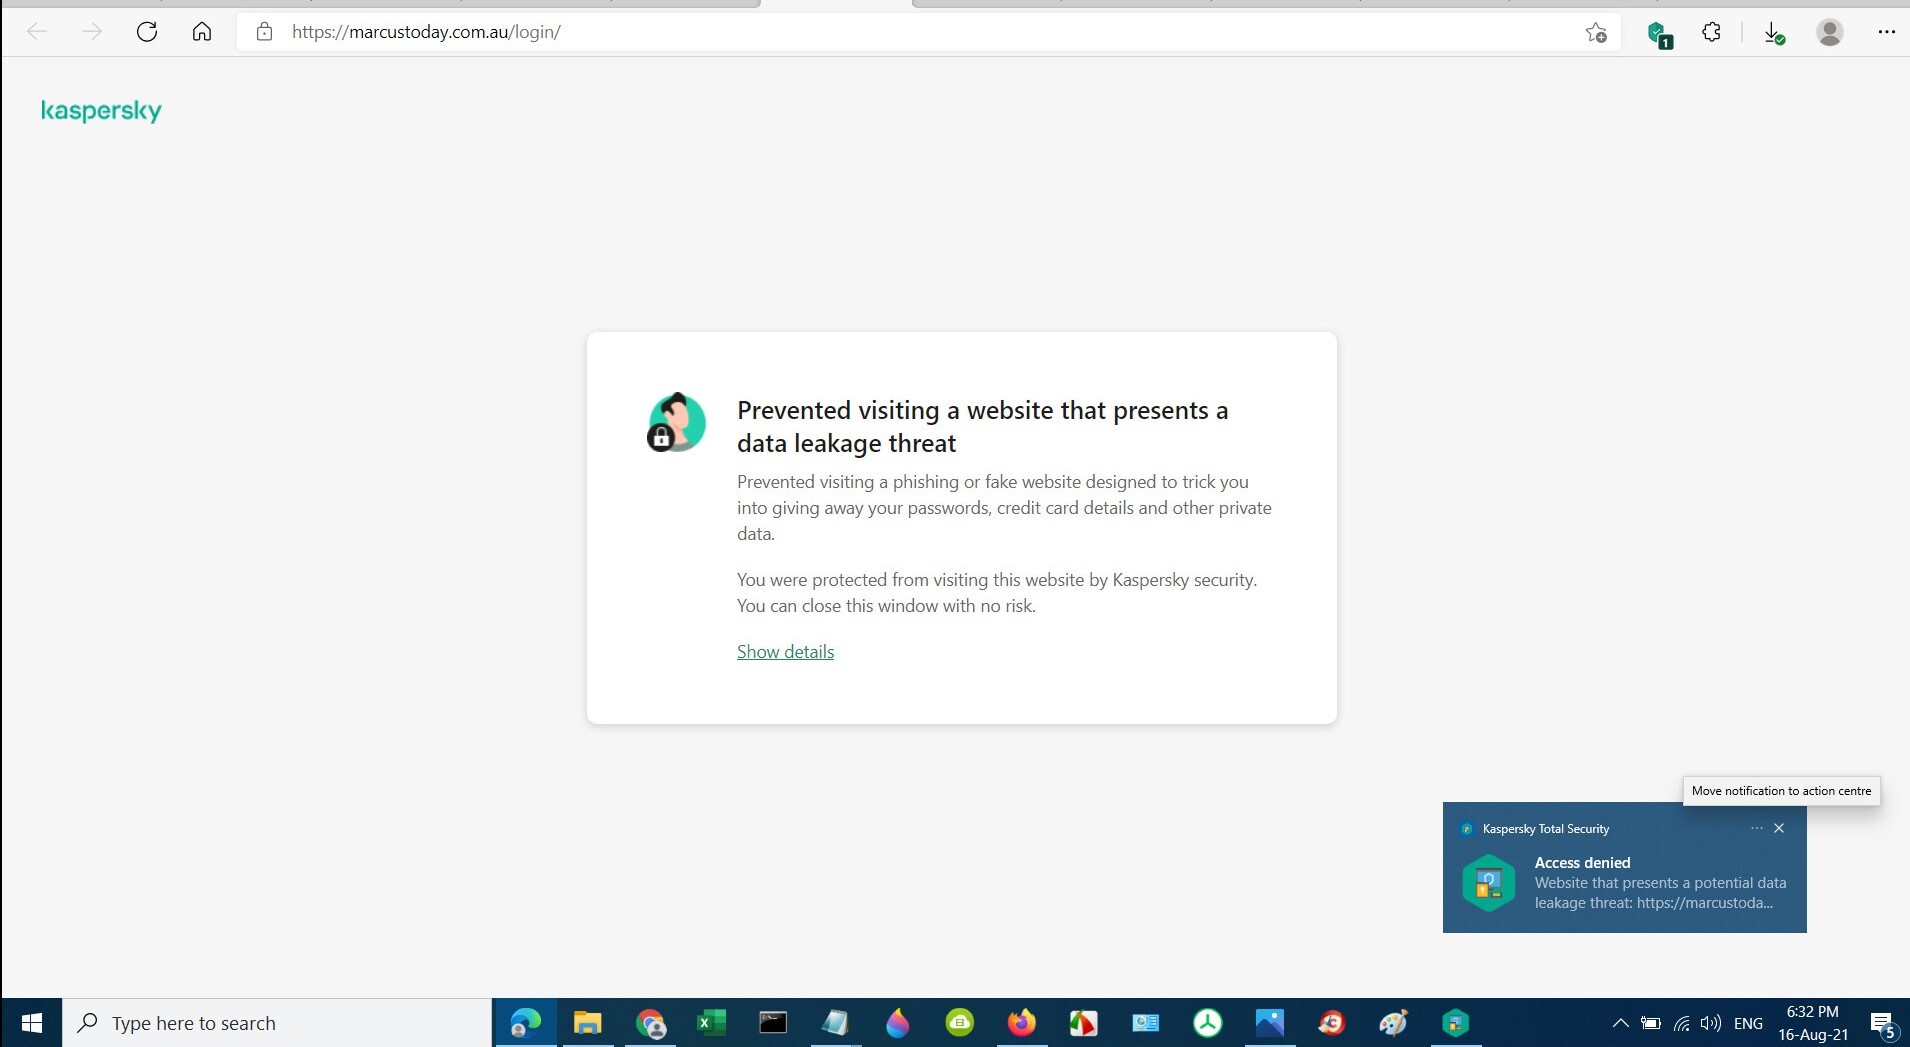
Task: Click the Show details link
Action: (x=785, y=652)
